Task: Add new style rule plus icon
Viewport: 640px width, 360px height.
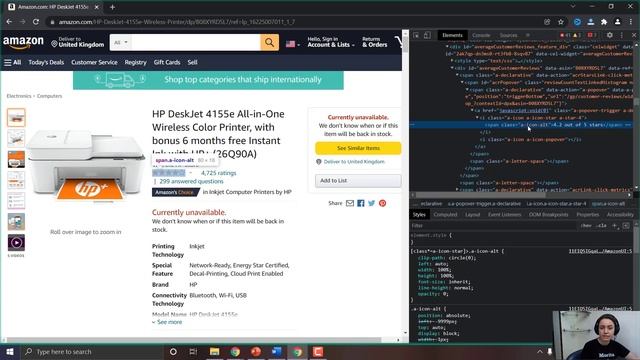Action: click(614, 226)
